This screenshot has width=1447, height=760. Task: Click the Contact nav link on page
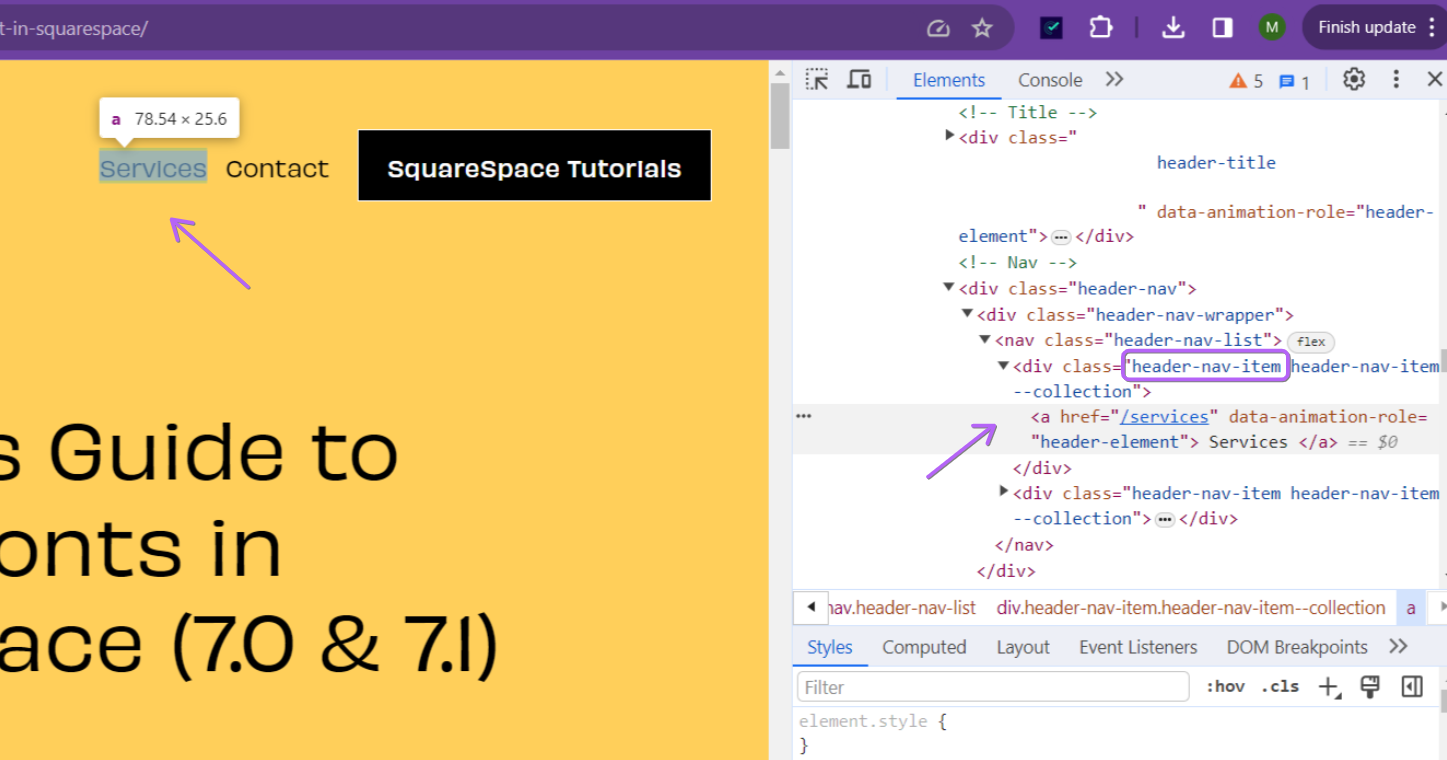pos(277,168)
